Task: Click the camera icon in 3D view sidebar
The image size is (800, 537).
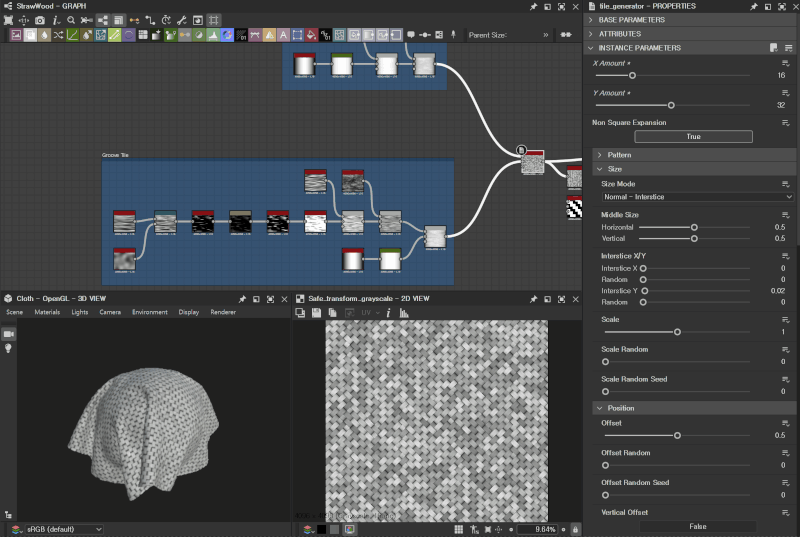Action: click(9, 333)
